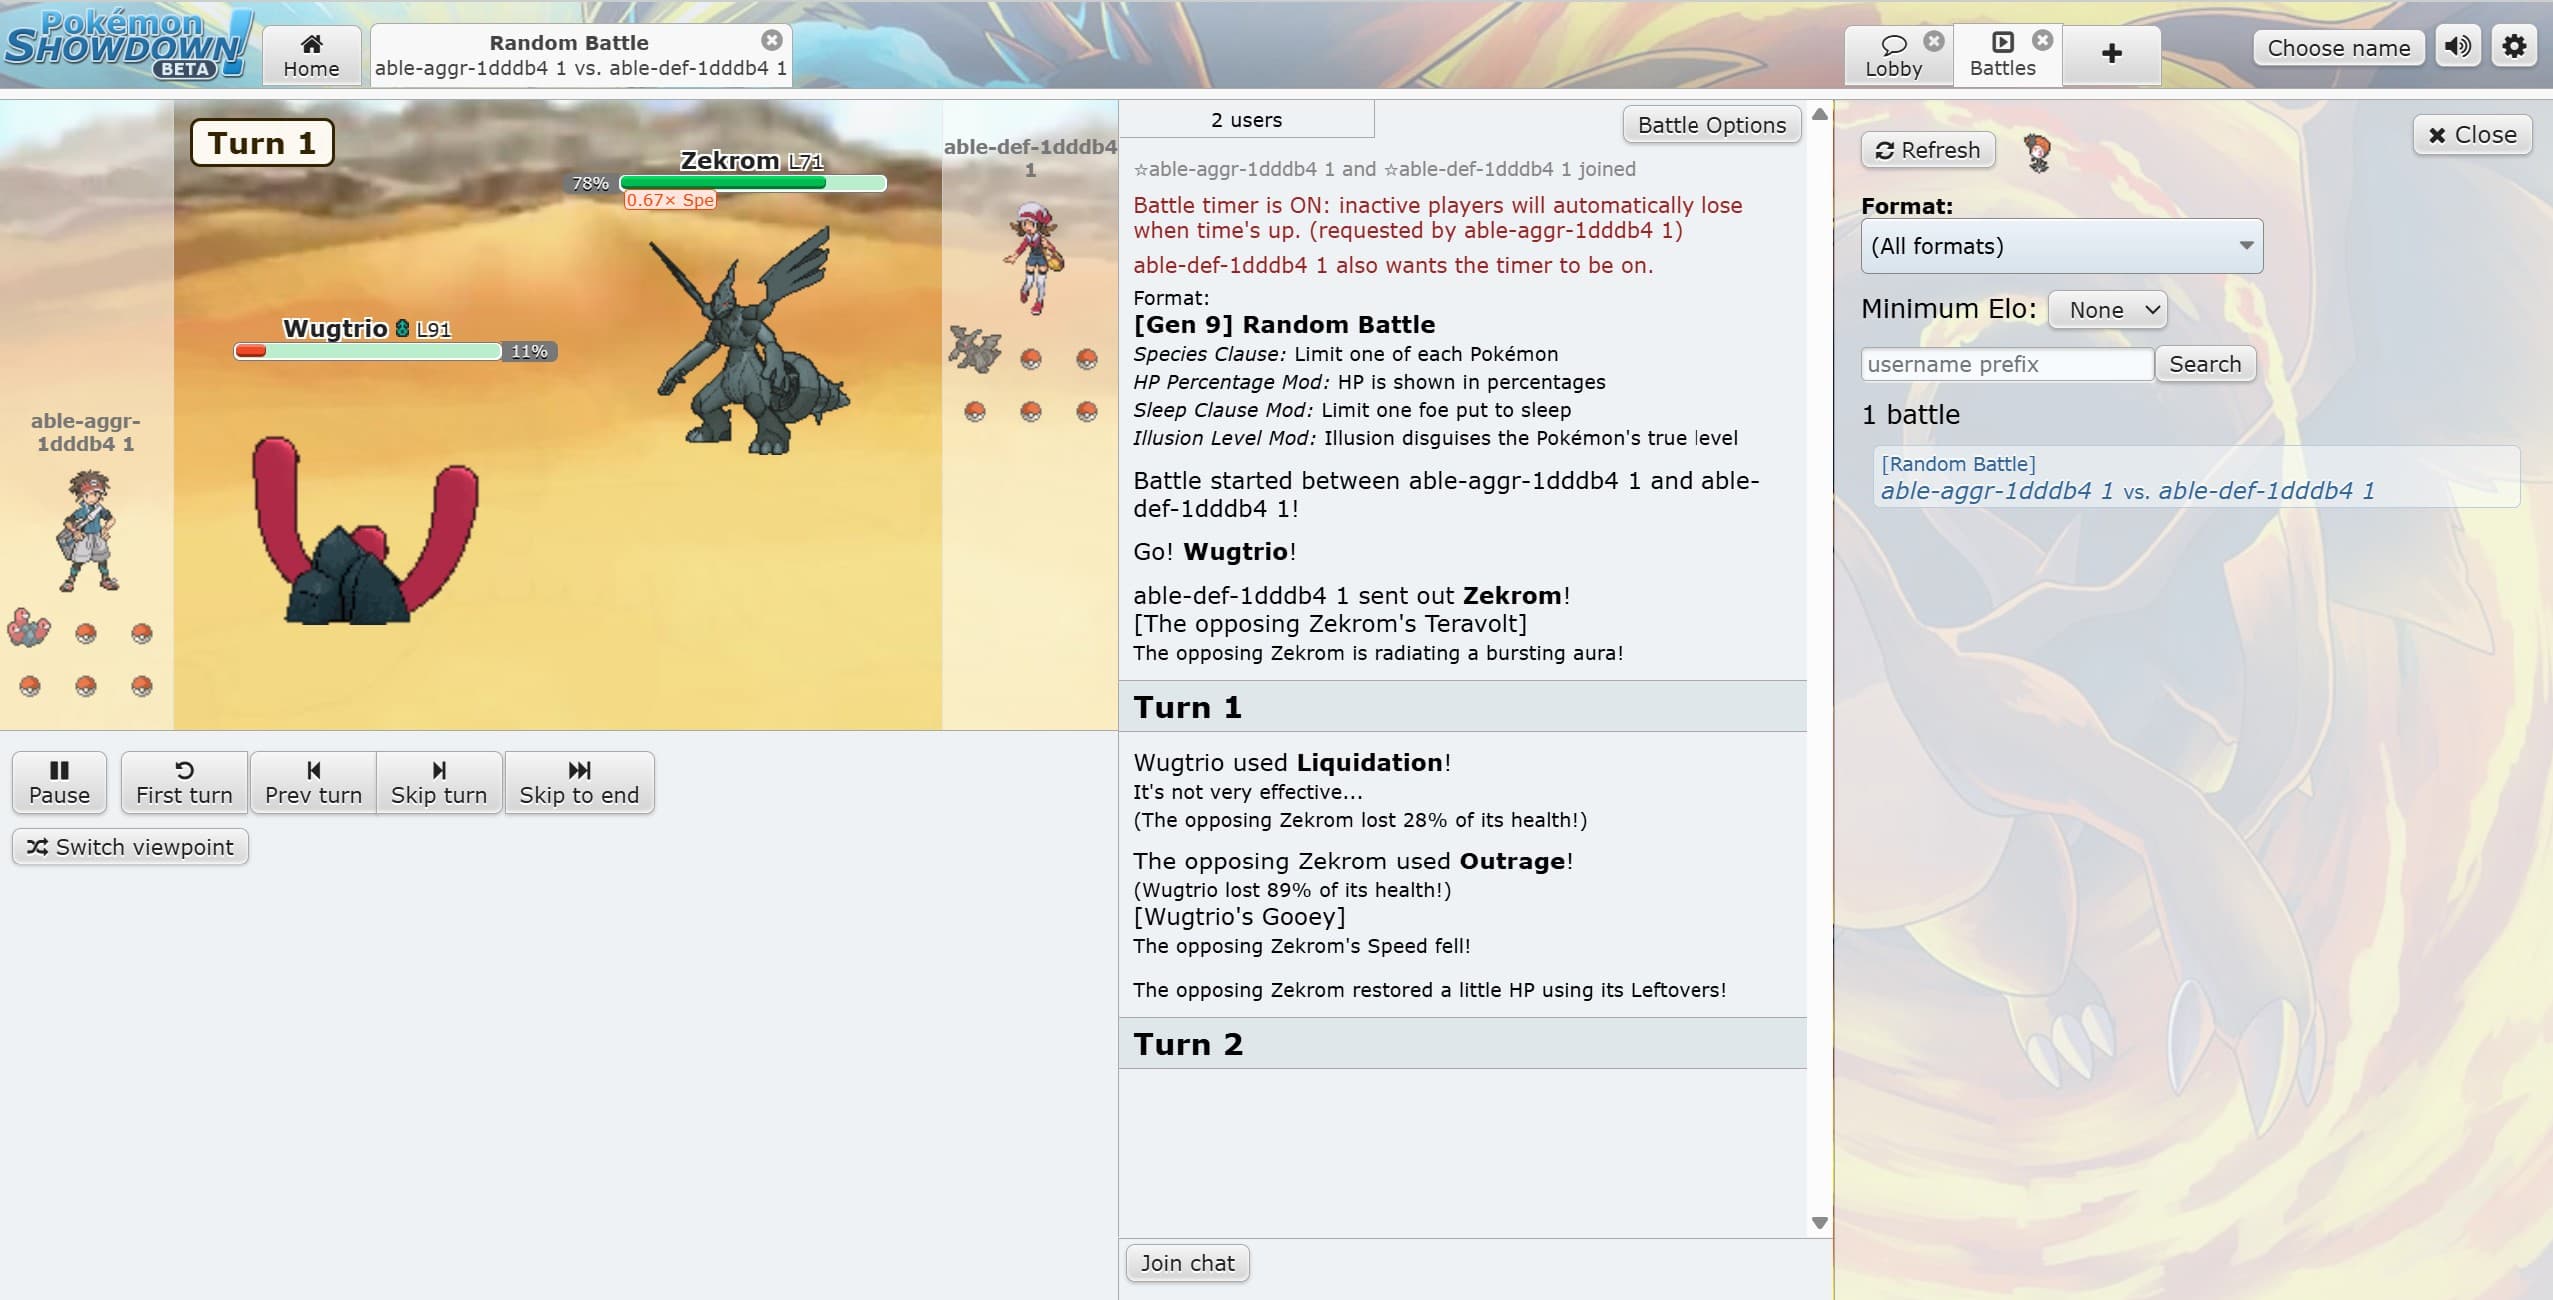2553x1300 pixels.
Task: Click the Turn 1 indicator on the battlefield
Action: (262, 143)
